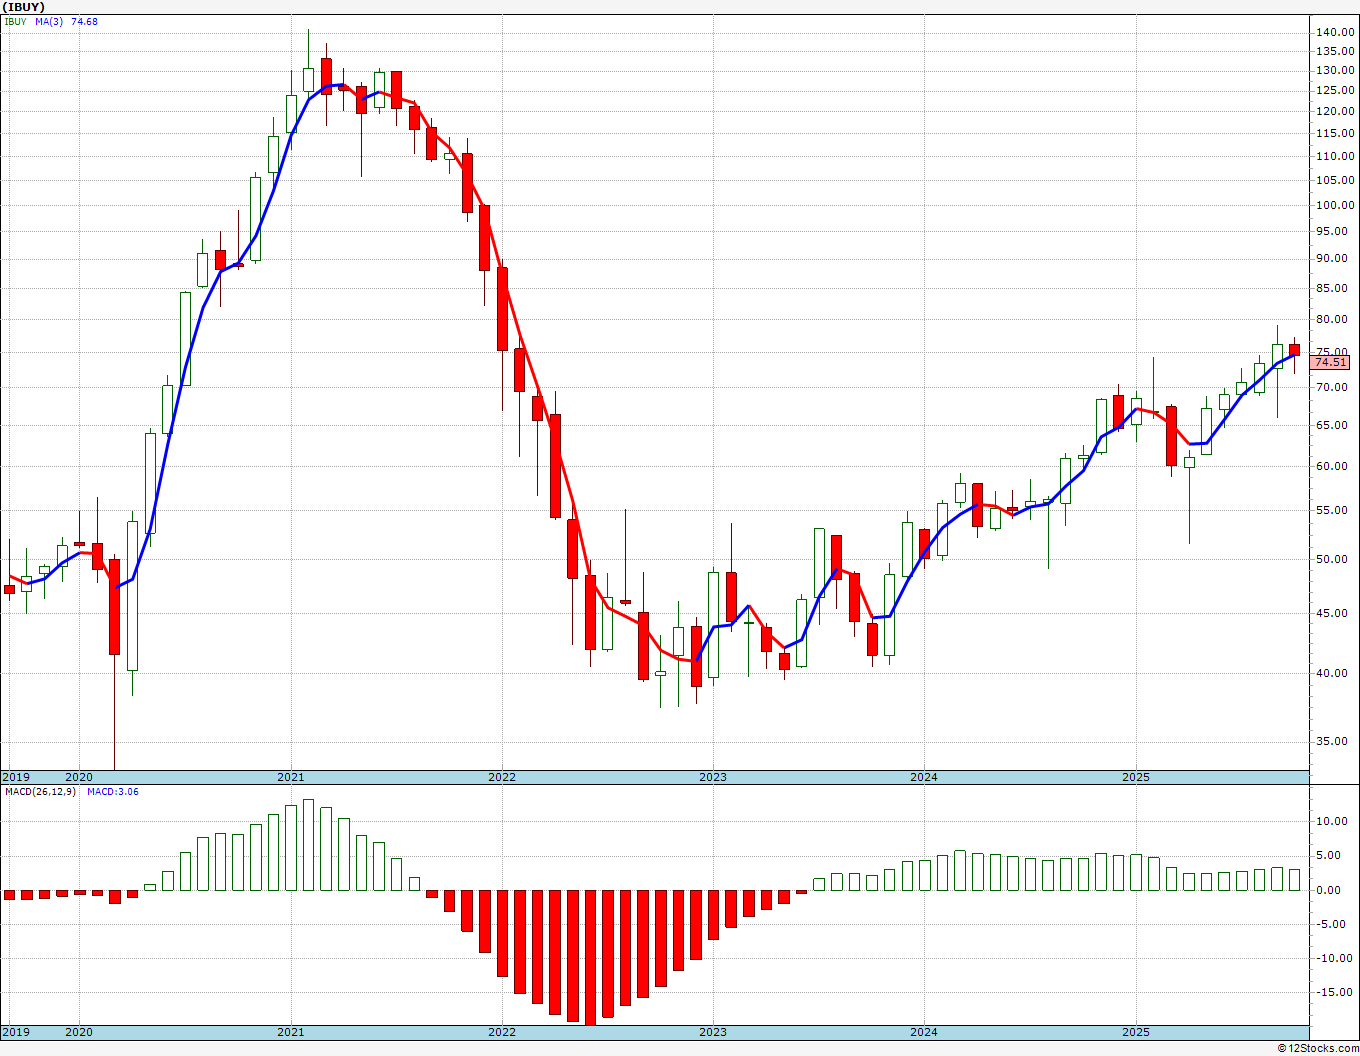Click the 100.00 price axis label
The image size is (1360, 1056).
coord(1336,205)
